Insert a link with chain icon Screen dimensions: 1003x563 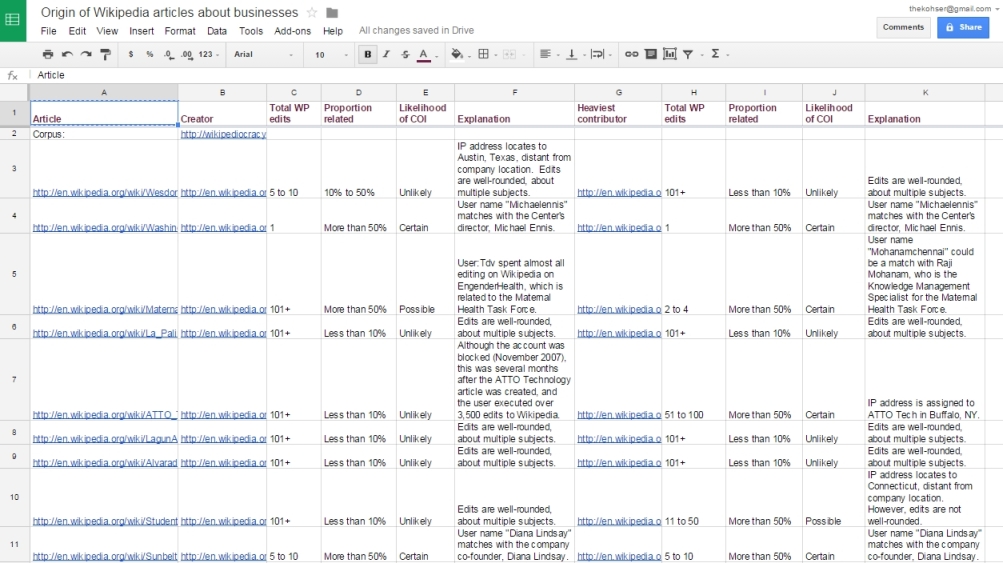click(631, 54)
